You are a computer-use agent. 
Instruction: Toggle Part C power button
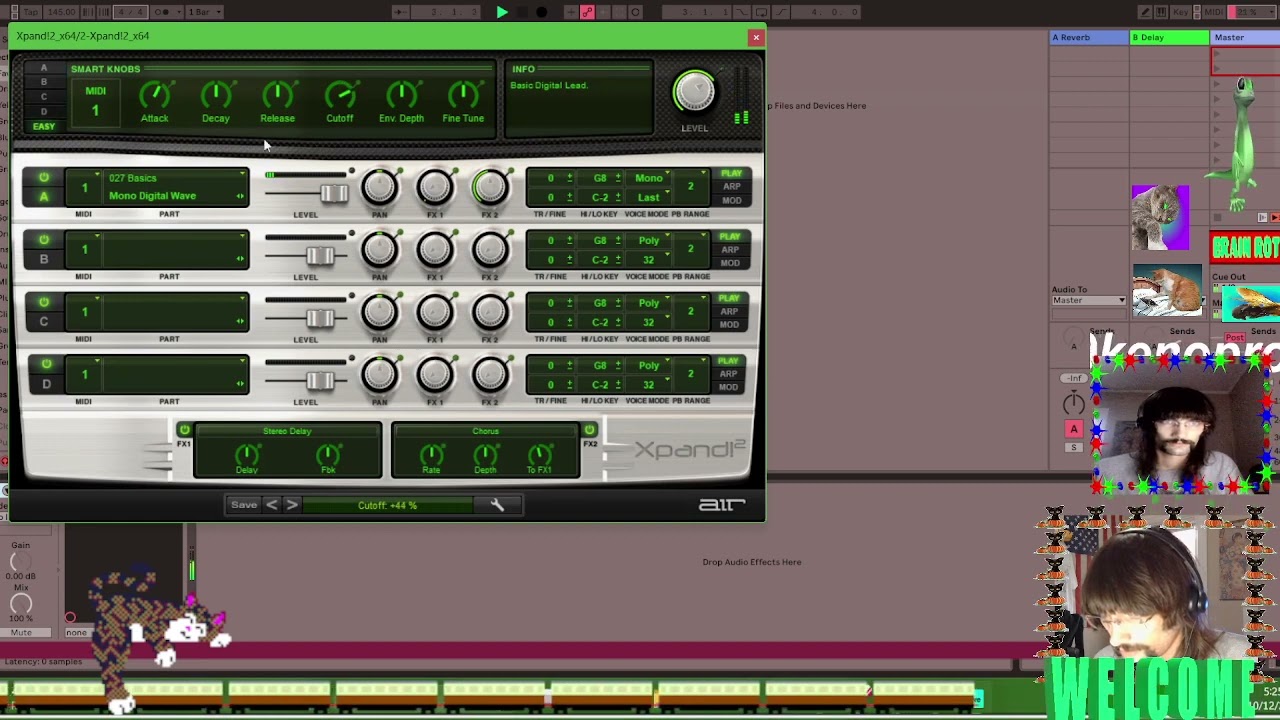tap(44, 302)
